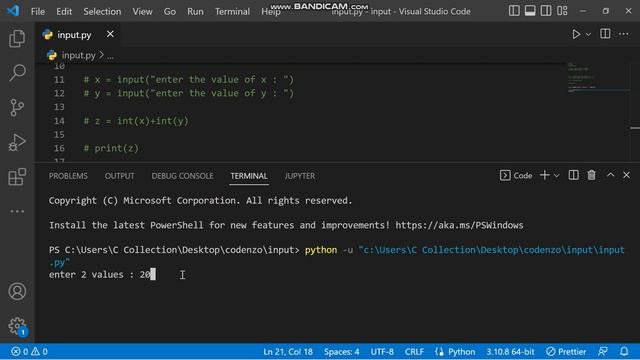The height and width of the screenshot is (360, 640).
Task: Click the VS Code logo icon
Action: pyautogui.click(x=13, y=11)
